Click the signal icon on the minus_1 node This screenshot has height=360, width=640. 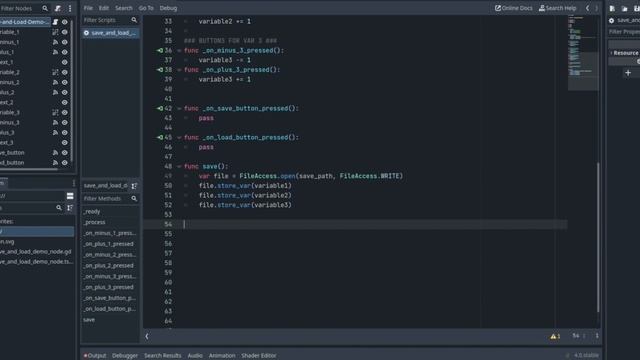coord(55,42)
